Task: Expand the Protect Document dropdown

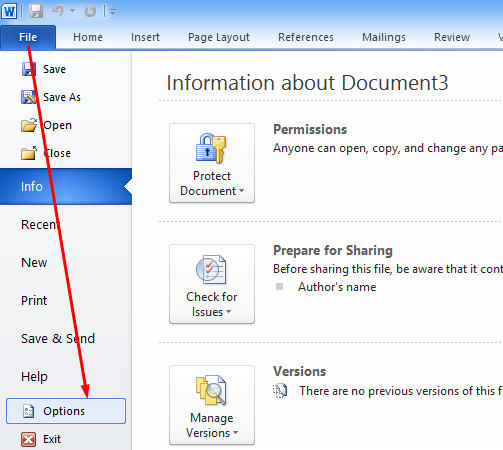Action: point(212,163)
